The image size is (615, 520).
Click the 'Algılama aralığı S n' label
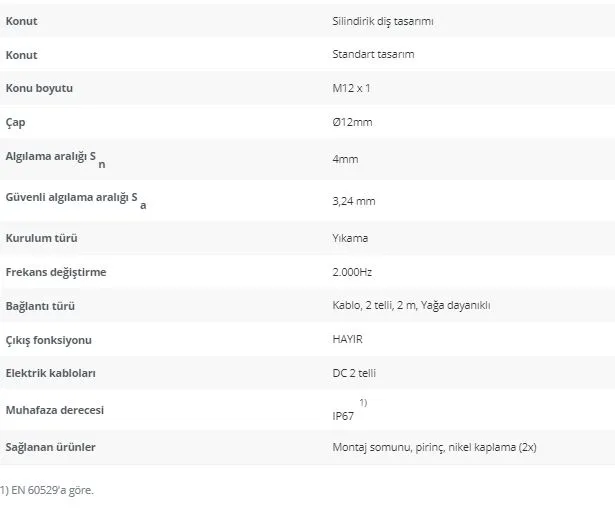(55, 159)
